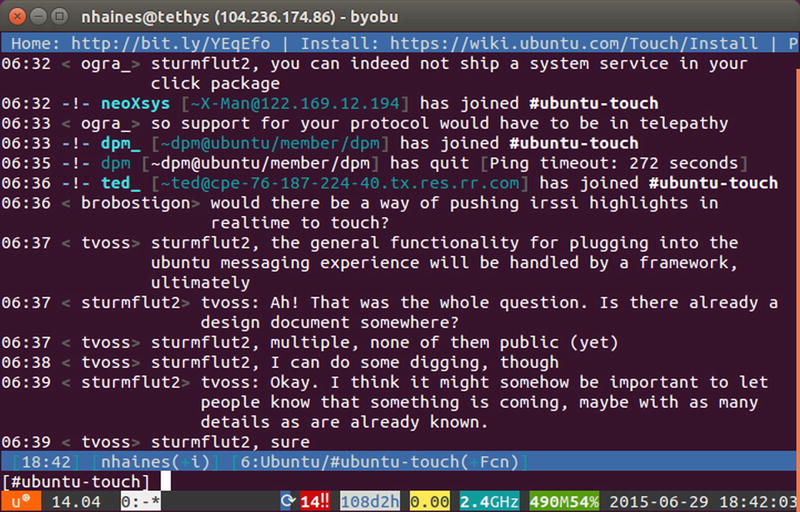Click brobostigon's nick in the 06:36 message
The height and width of the screenshot is (512, 800).
click(x=135, y=203)
